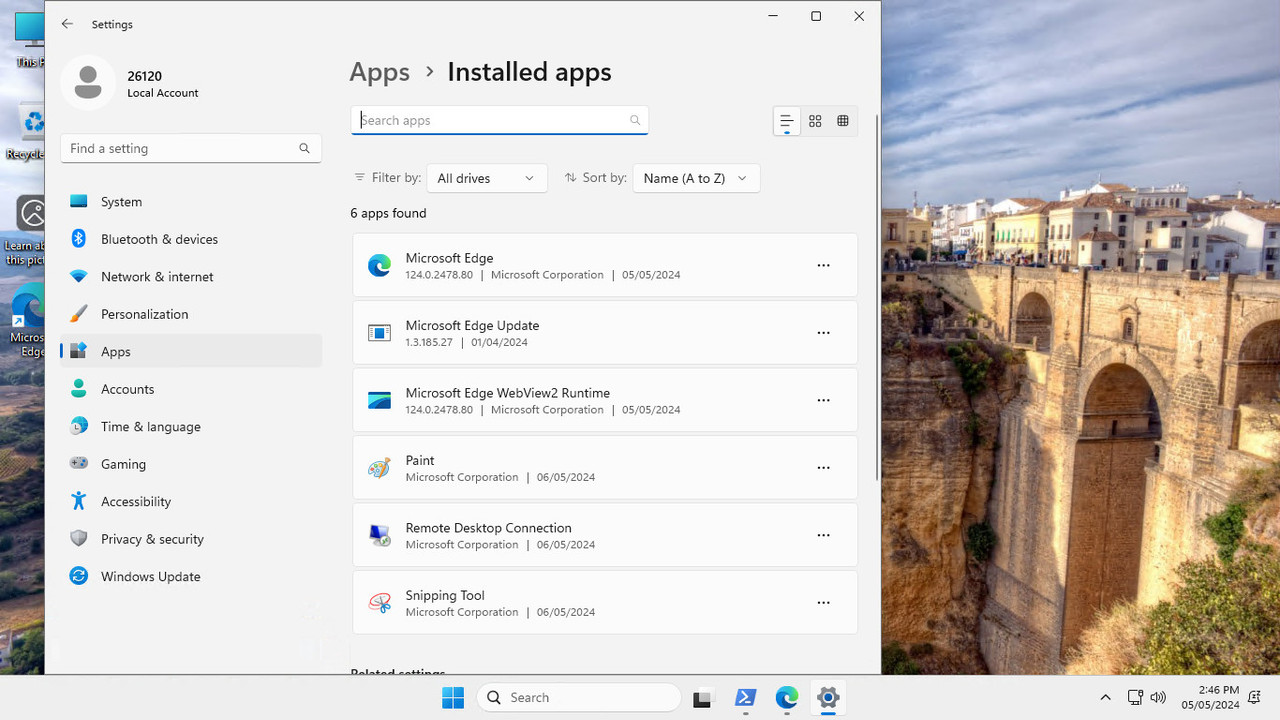1280x720 pixels.
Task: Click the Microsoft Edge Update icon
Action: tap(379, 333)
